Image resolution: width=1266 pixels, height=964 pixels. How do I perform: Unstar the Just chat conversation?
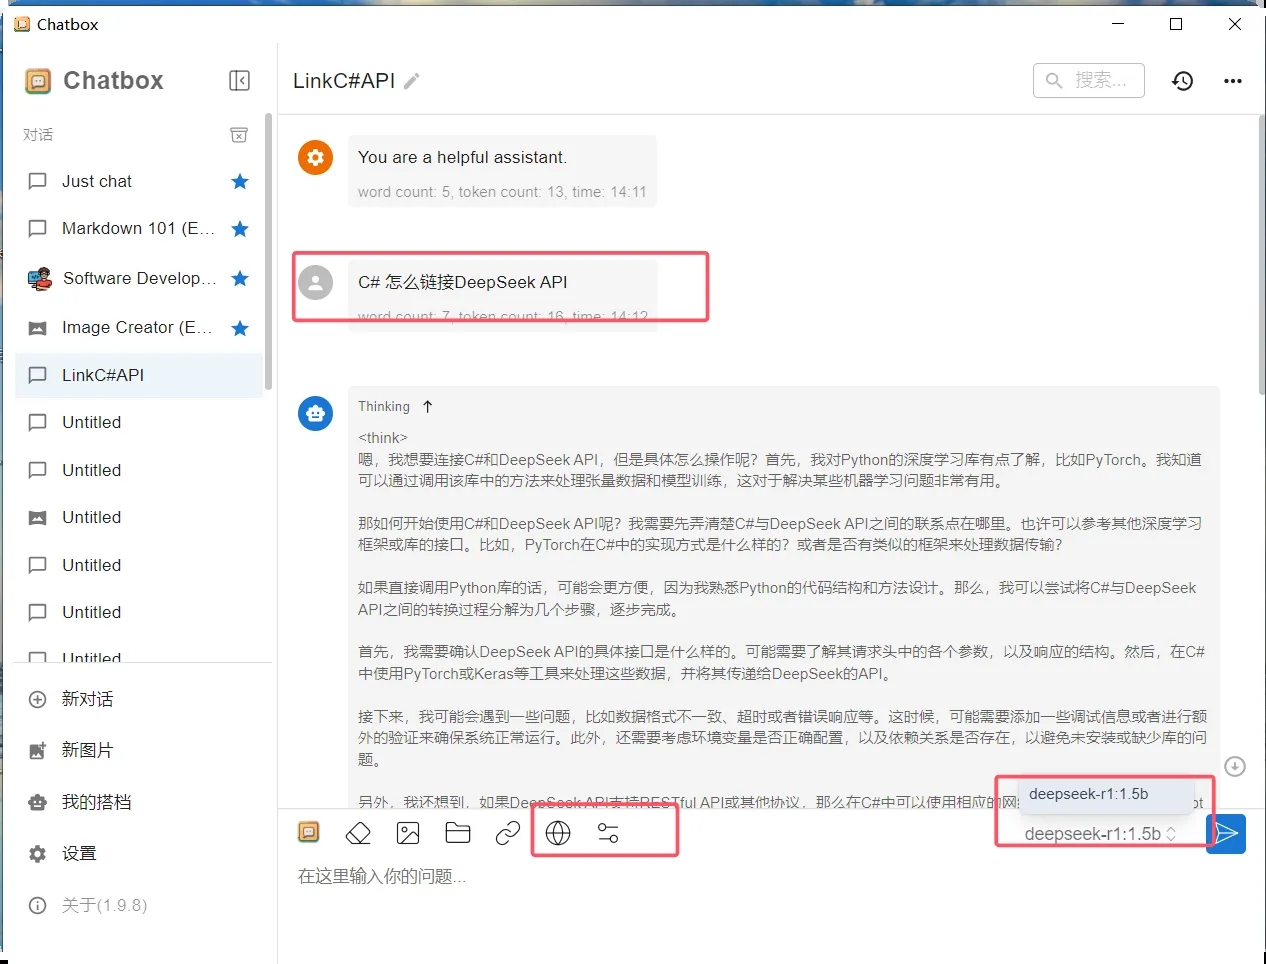240,181
